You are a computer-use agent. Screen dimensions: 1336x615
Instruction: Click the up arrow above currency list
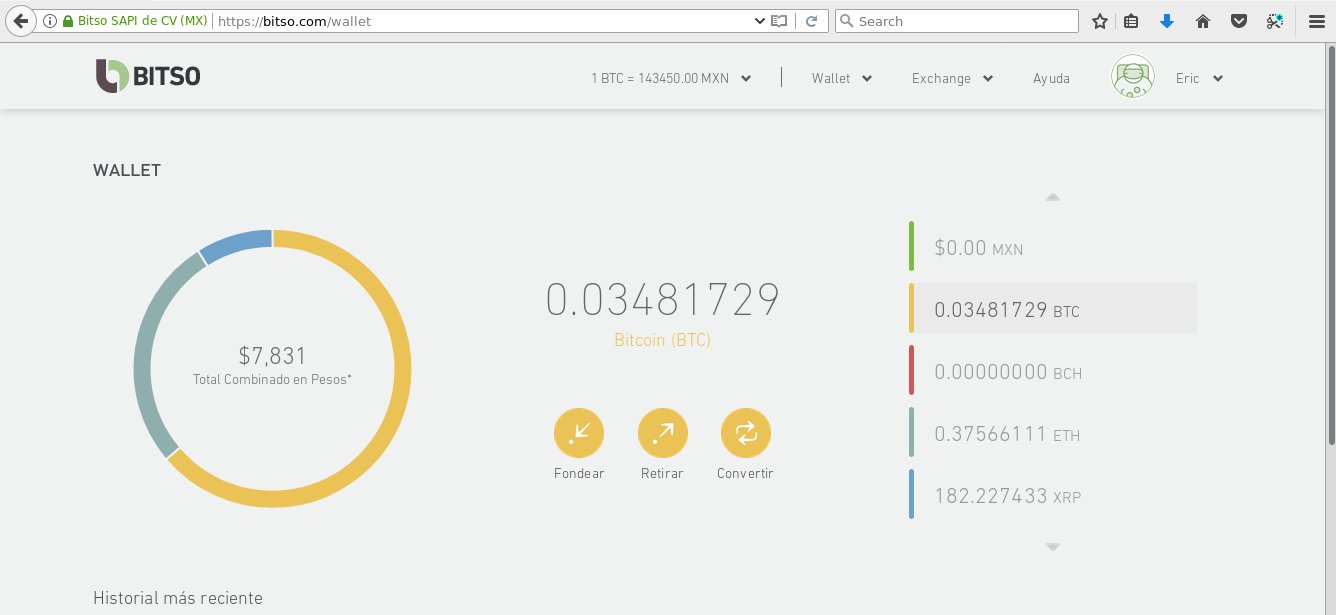click(1052, 198)
